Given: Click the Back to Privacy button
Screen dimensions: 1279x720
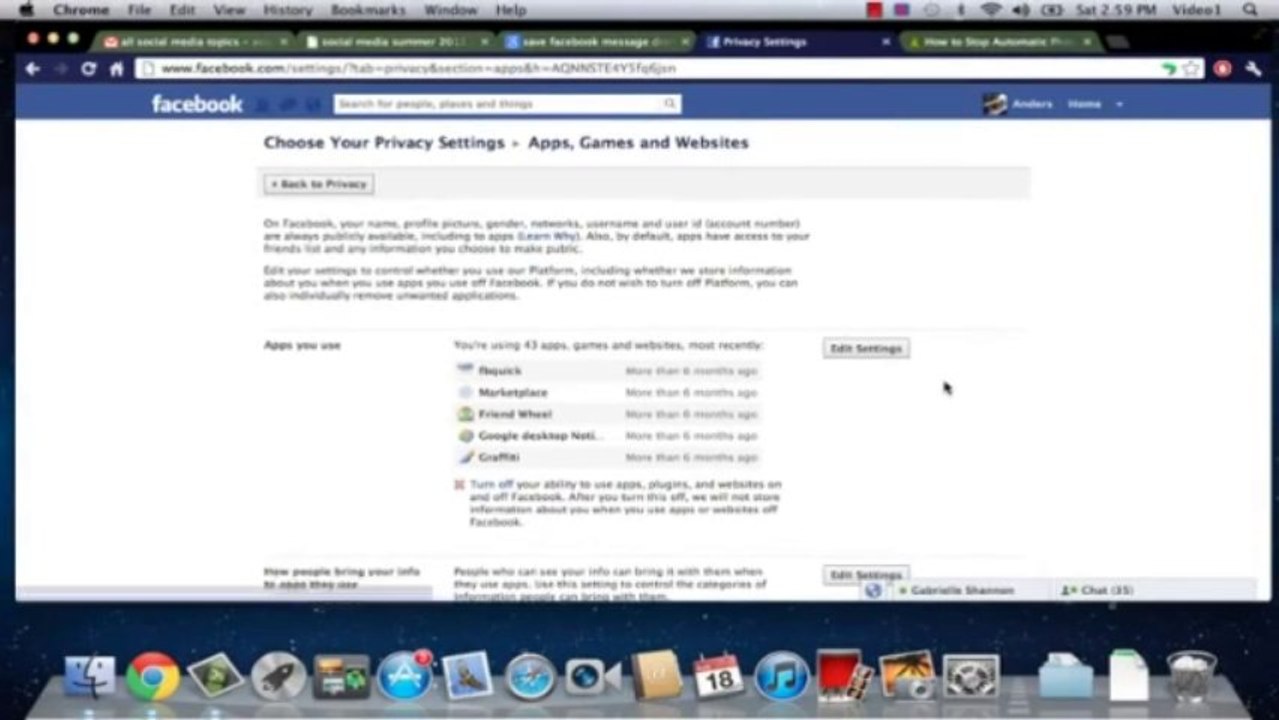Looking at the screenshot, I should (319, 184).
